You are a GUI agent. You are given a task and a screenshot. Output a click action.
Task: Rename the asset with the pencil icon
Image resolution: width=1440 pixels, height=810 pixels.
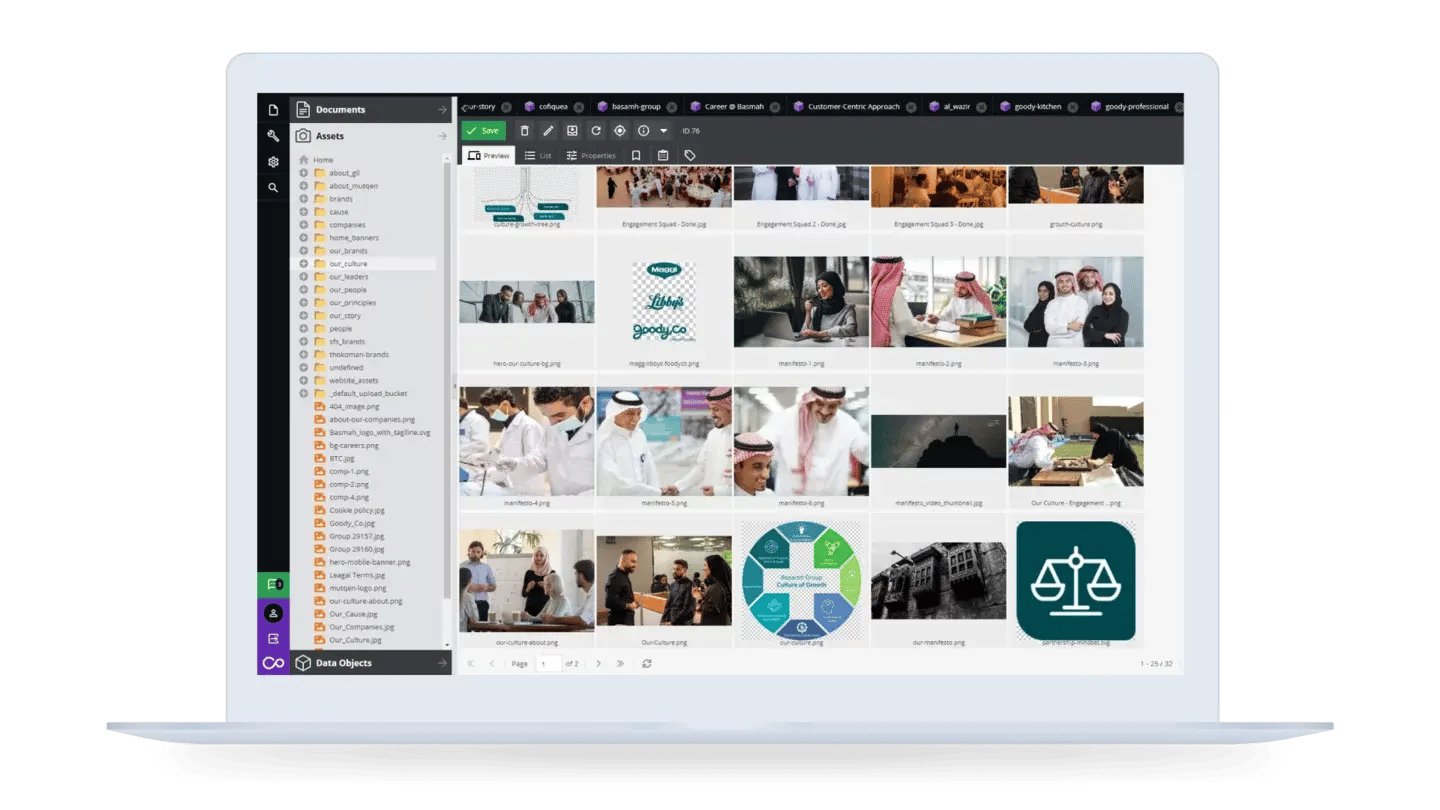point(548,130)
